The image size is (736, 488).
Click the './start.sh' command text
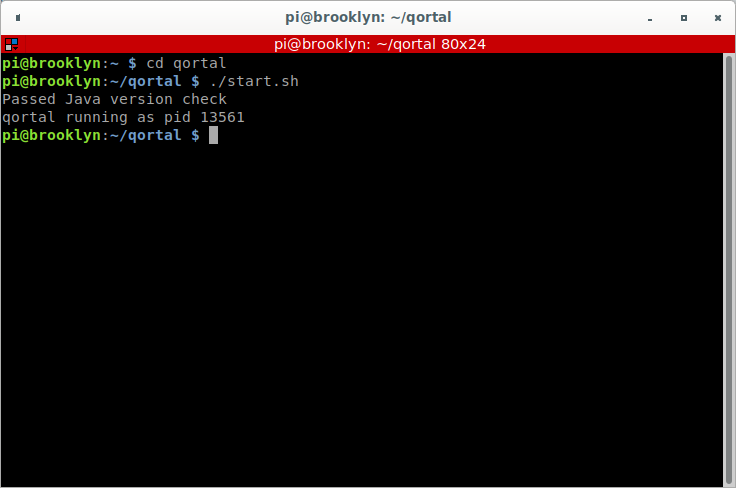(254, 81)
